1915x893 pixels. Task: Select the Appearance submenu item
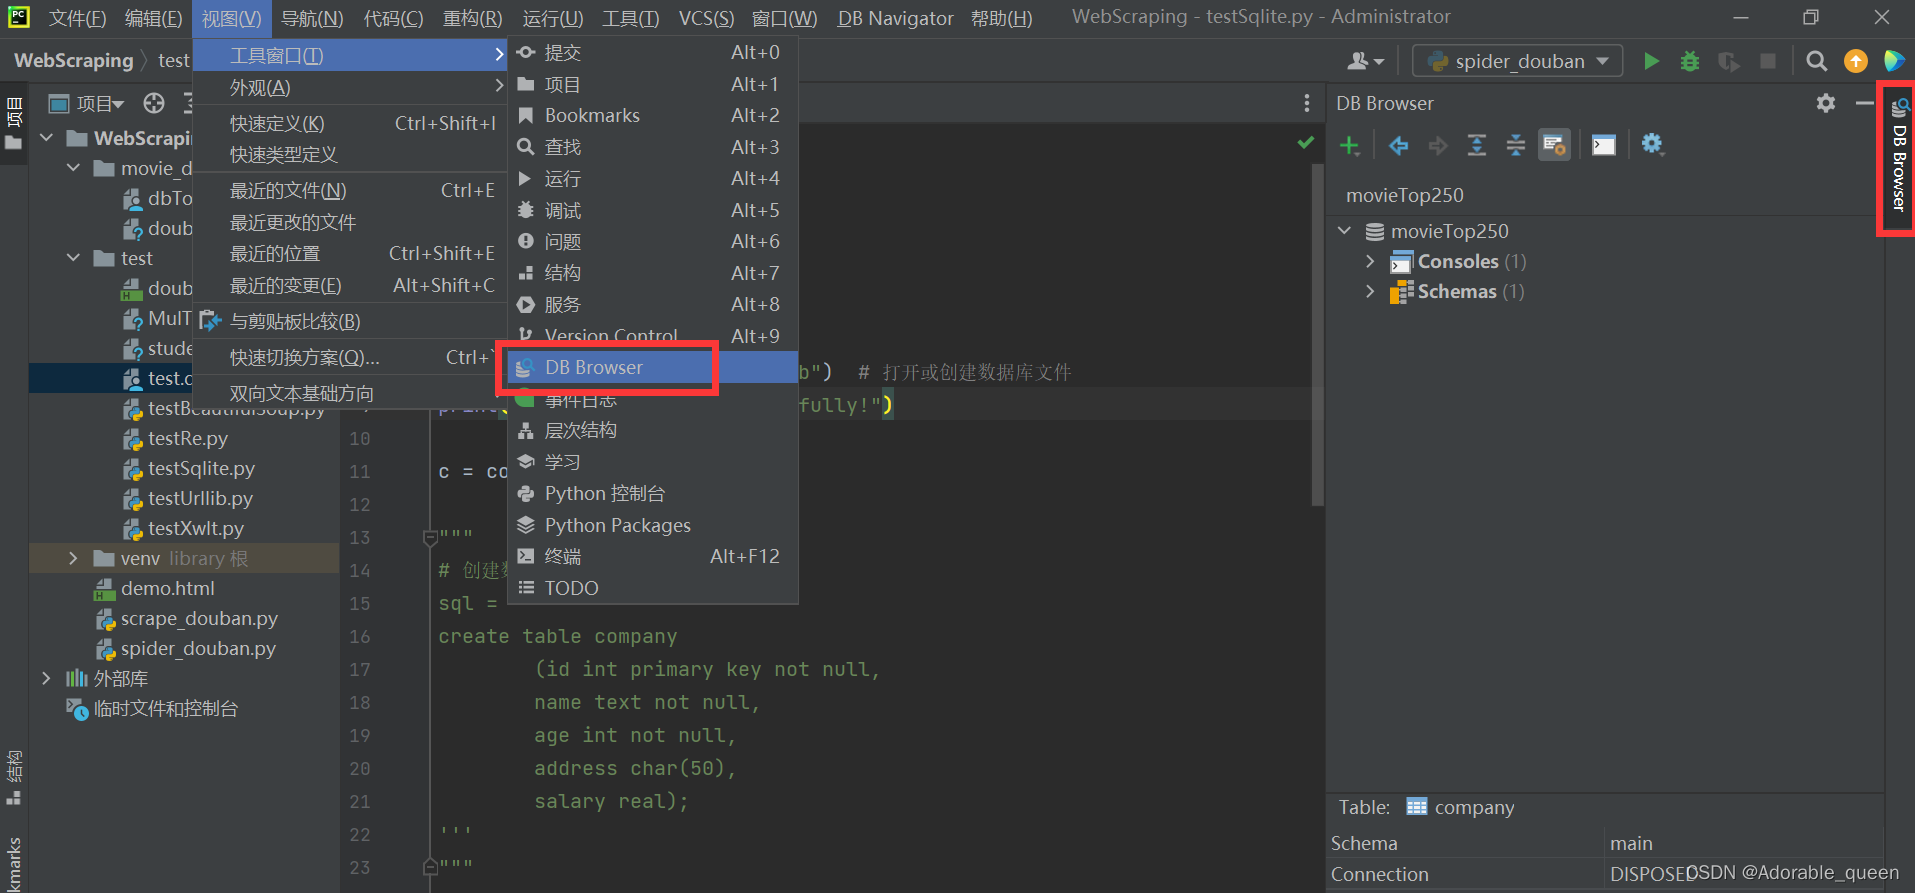(351, 88)
